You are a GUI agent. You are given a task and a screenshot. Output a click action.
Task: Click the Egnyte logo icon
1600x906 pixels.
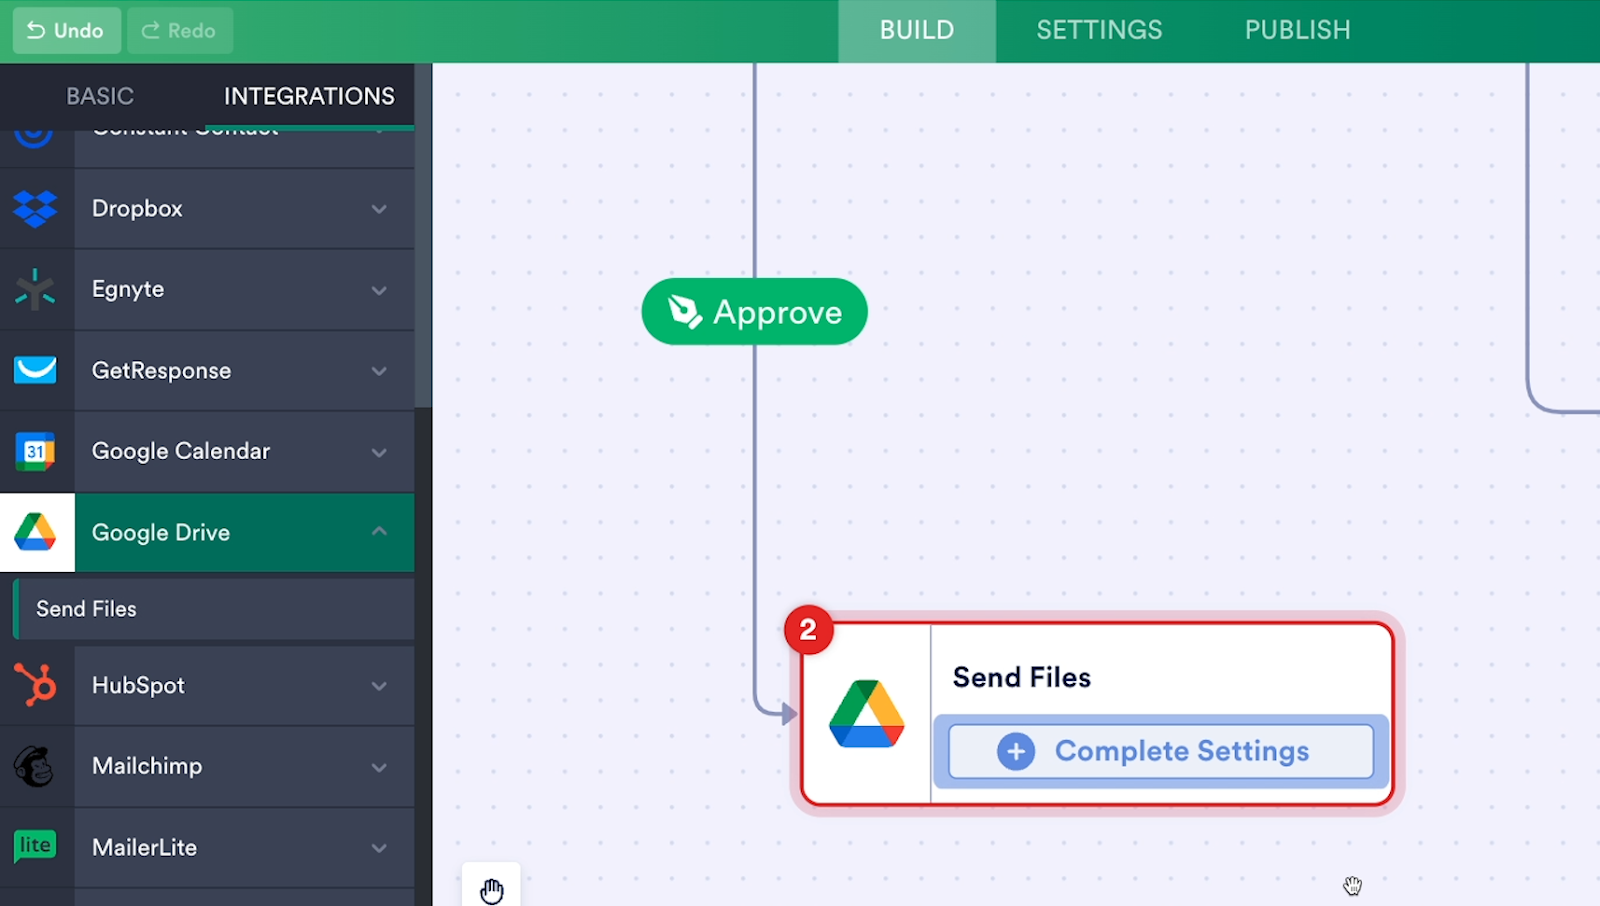click(35, 289)
